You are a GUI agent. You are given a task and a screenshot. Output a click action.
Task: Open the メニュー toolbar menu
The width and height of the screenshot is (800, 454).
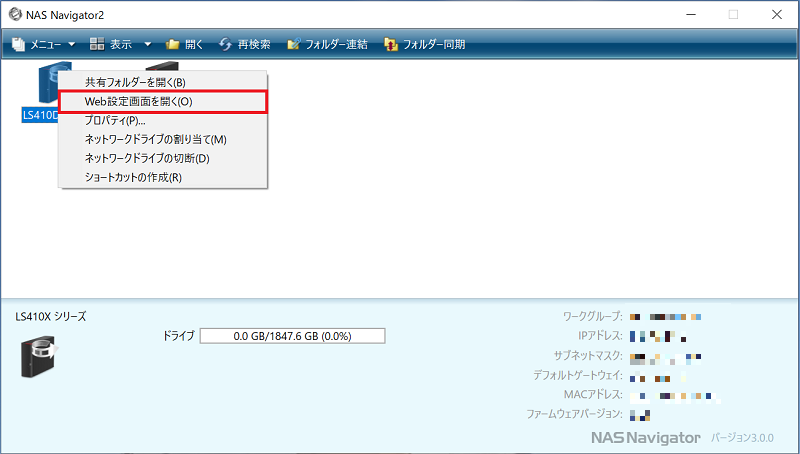[x=45, y=44]
